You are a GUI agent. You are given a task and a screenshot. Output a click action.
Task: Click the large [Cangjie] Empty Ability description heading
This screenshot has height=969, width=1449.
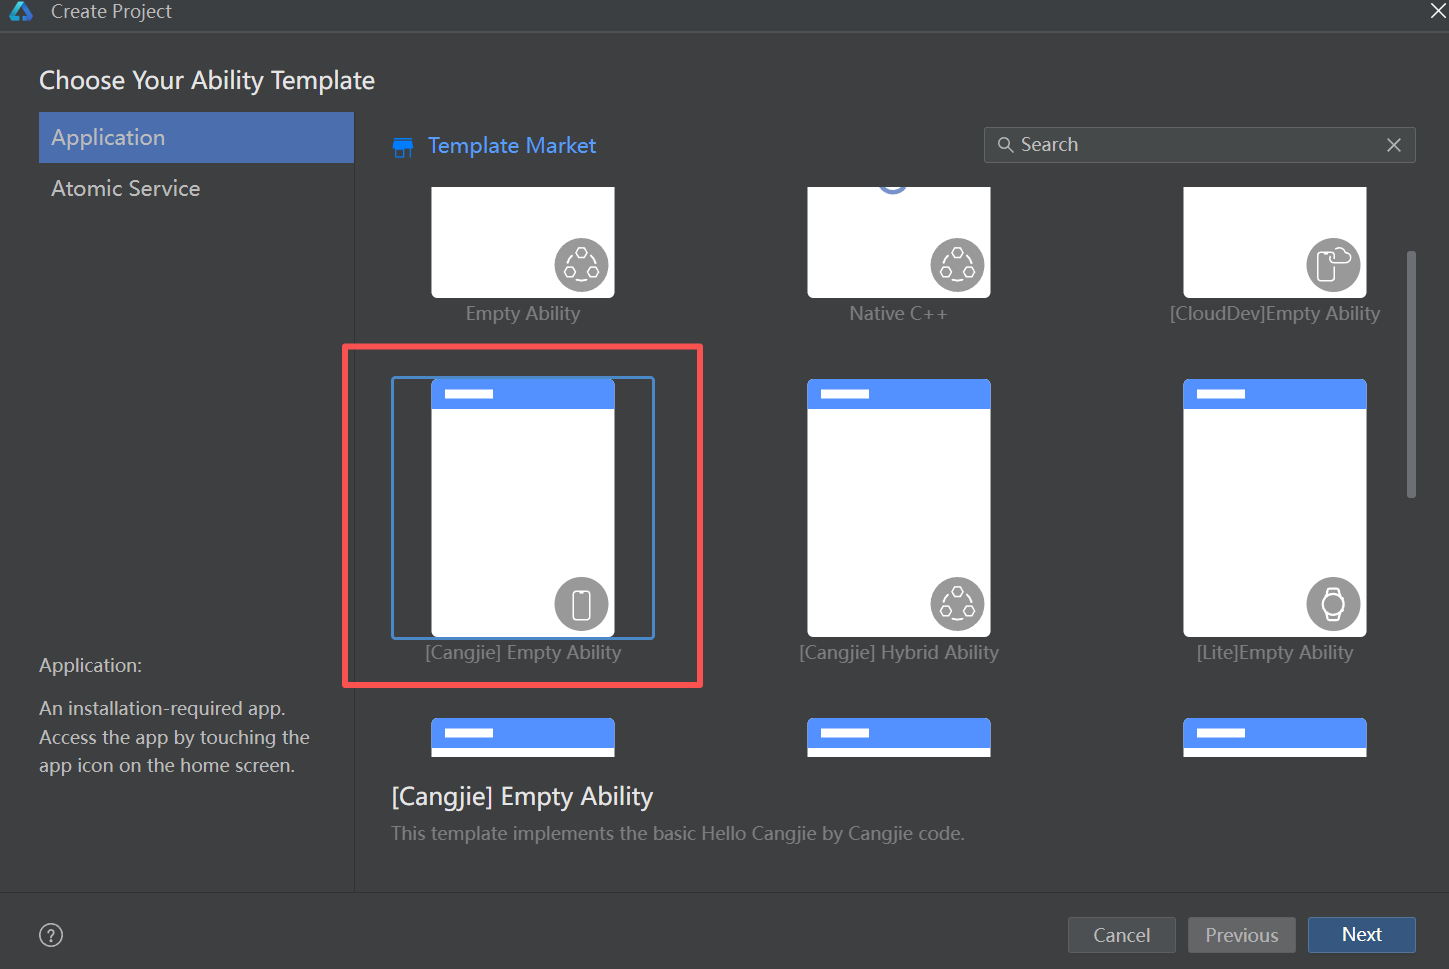[x=522, y=797]
